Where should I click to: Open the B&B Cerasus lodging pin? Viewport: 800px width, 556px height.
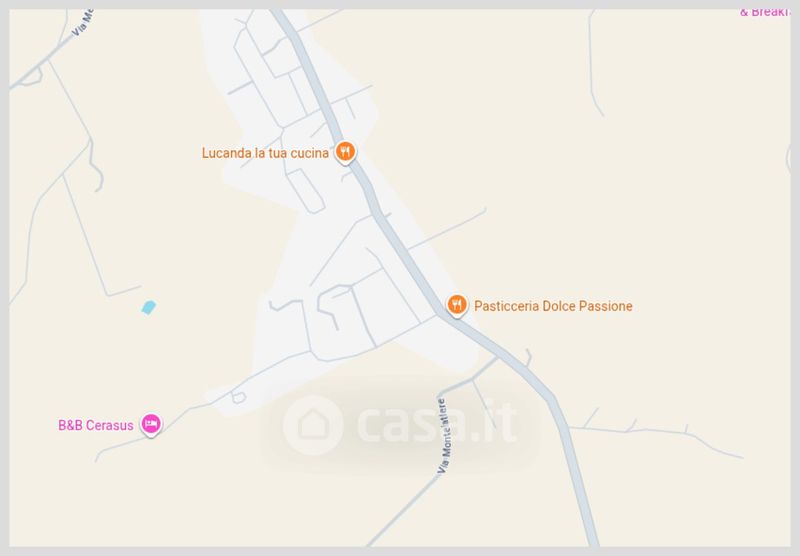point(151,424)
